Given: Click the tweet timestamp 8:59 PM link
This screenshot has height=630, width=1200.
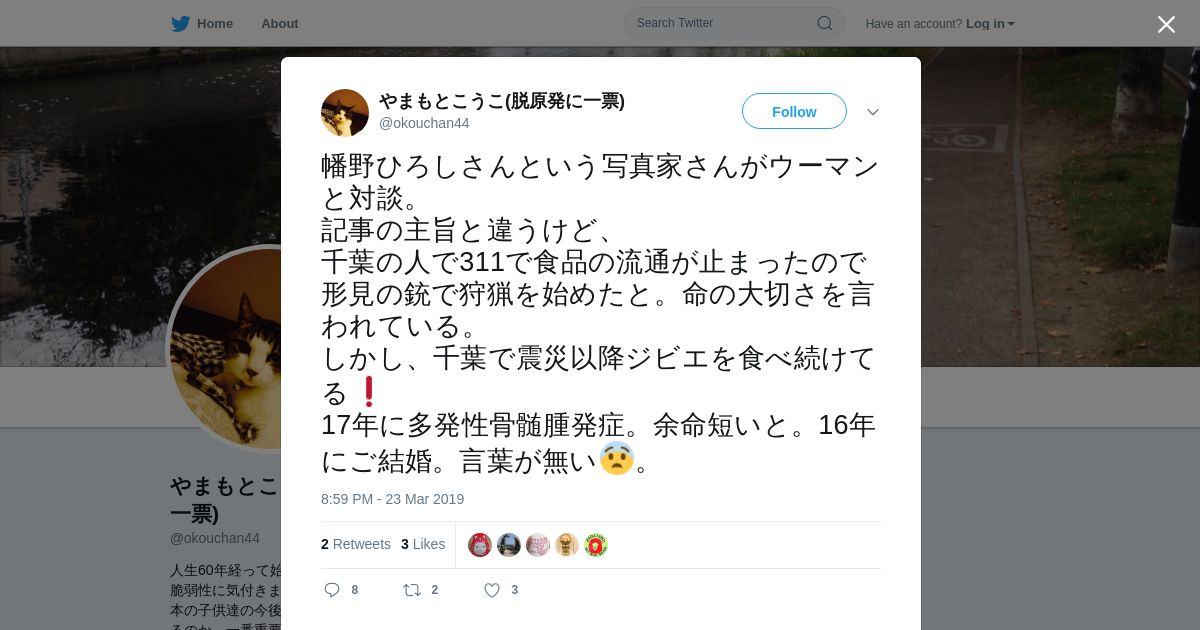Looking at the screenshot, I should coord(392,499).
